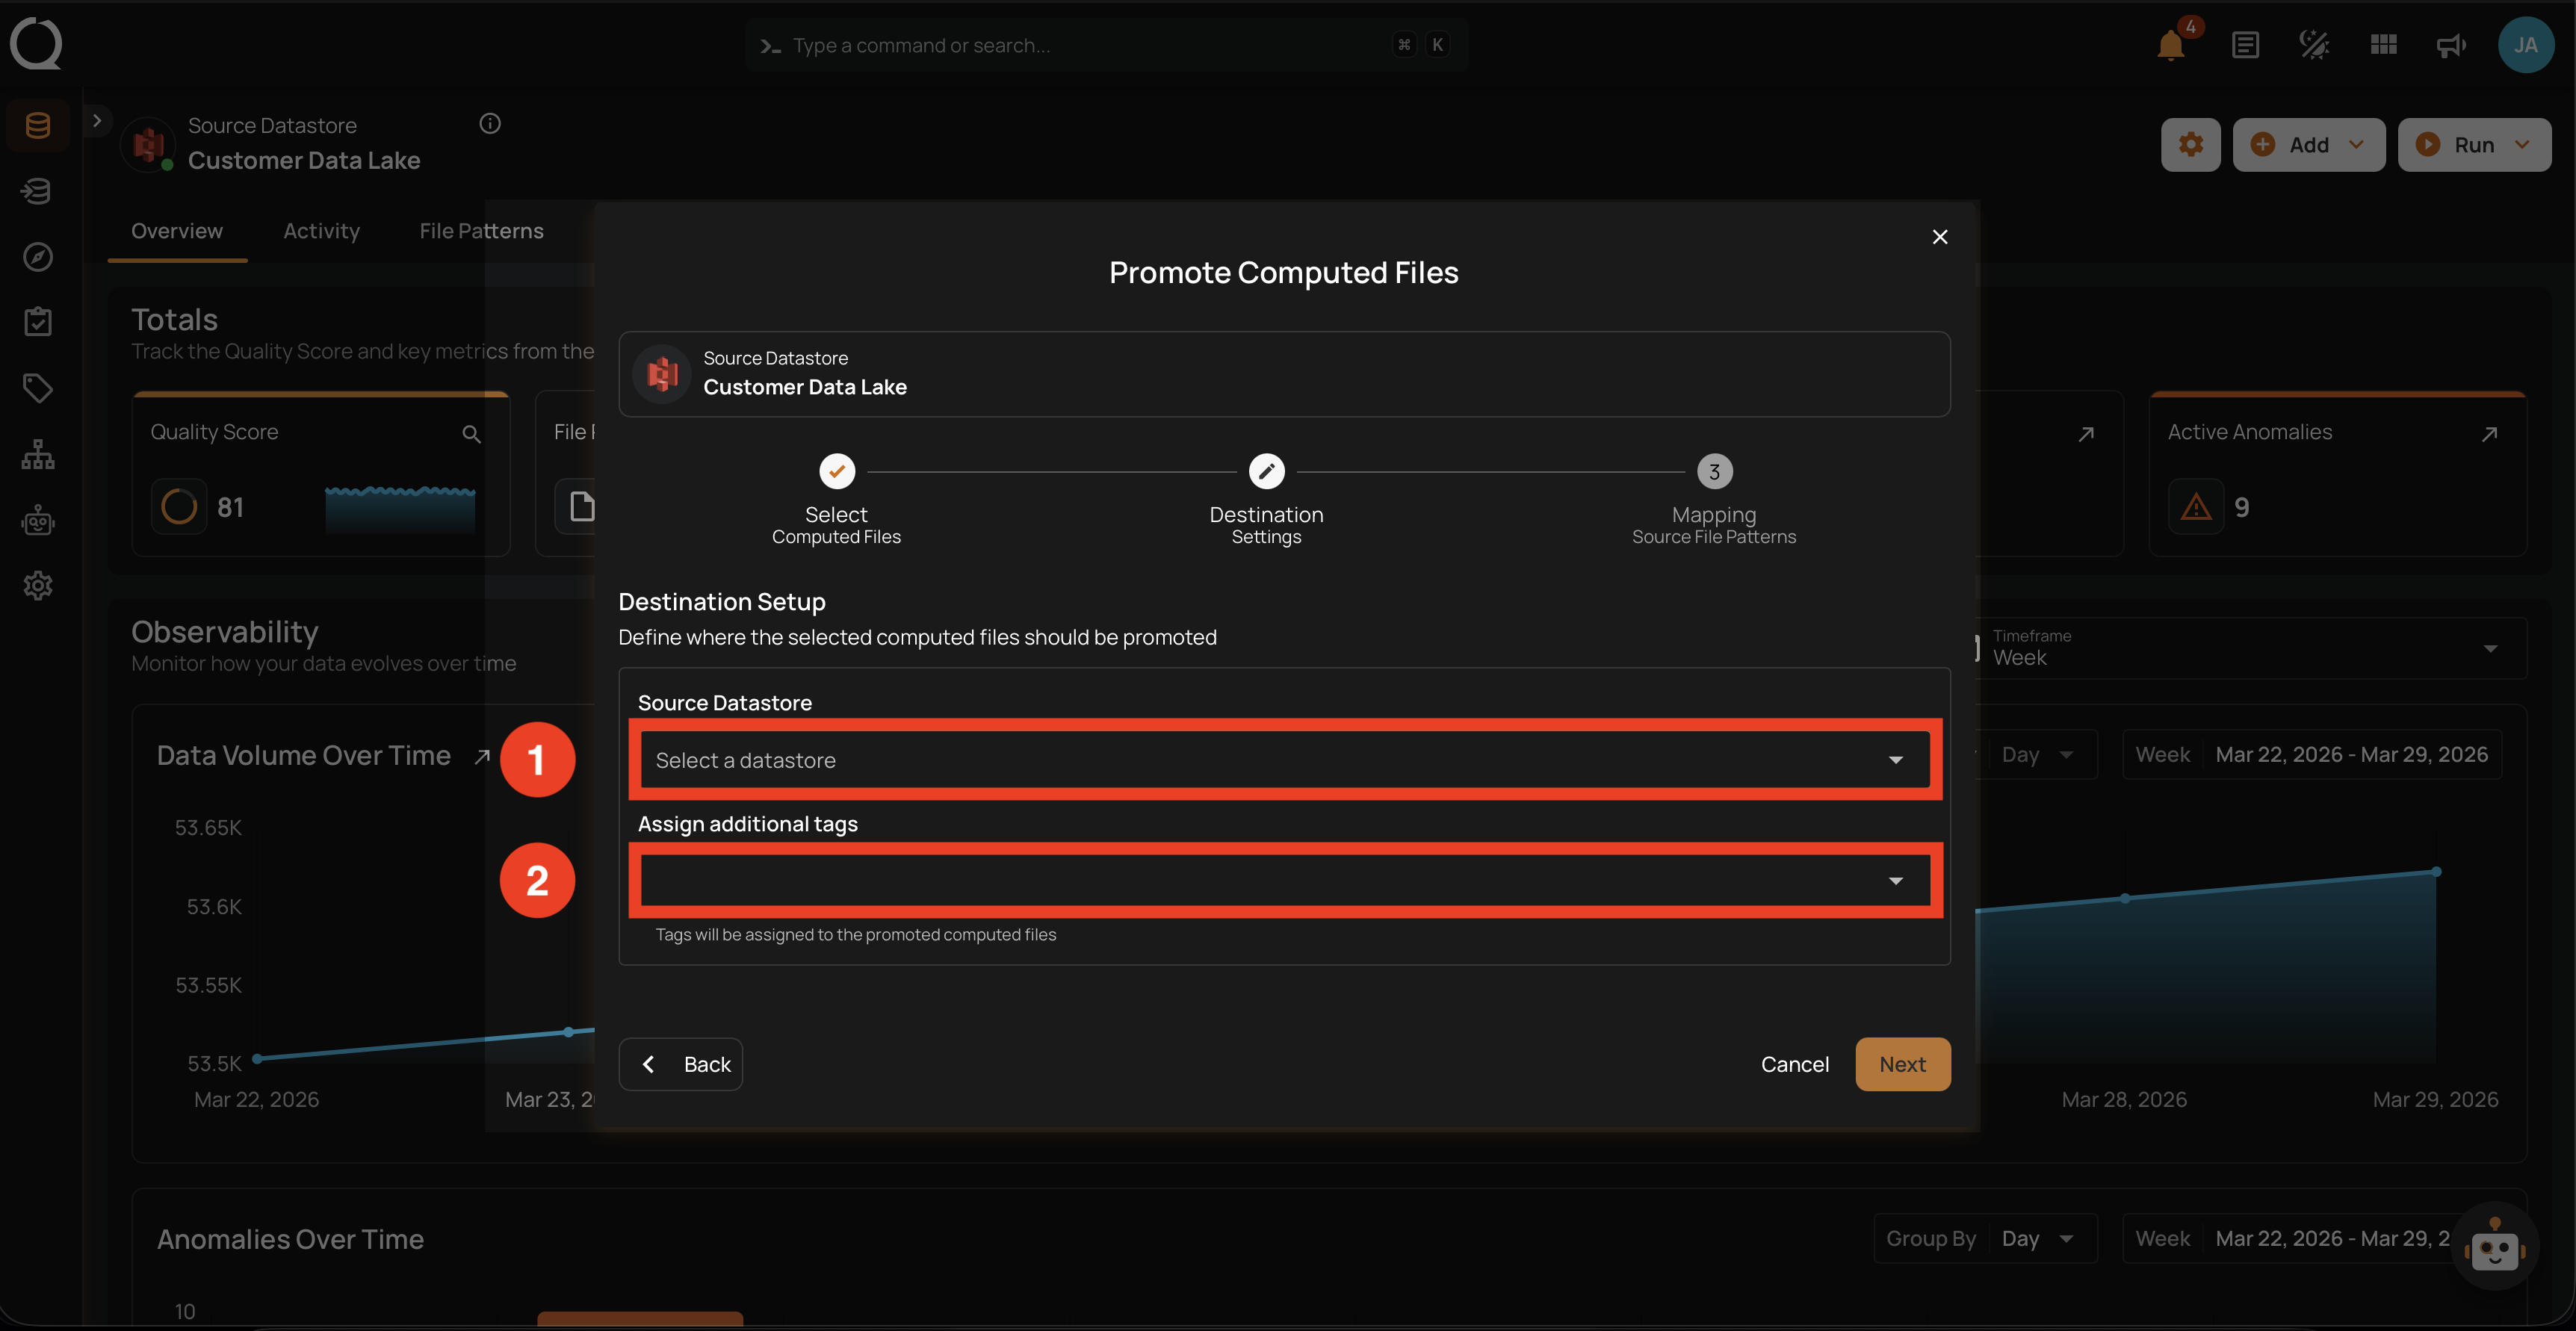Open the JA user avatar menu
This screenshot has height=1331, width=2576.
2526,45
